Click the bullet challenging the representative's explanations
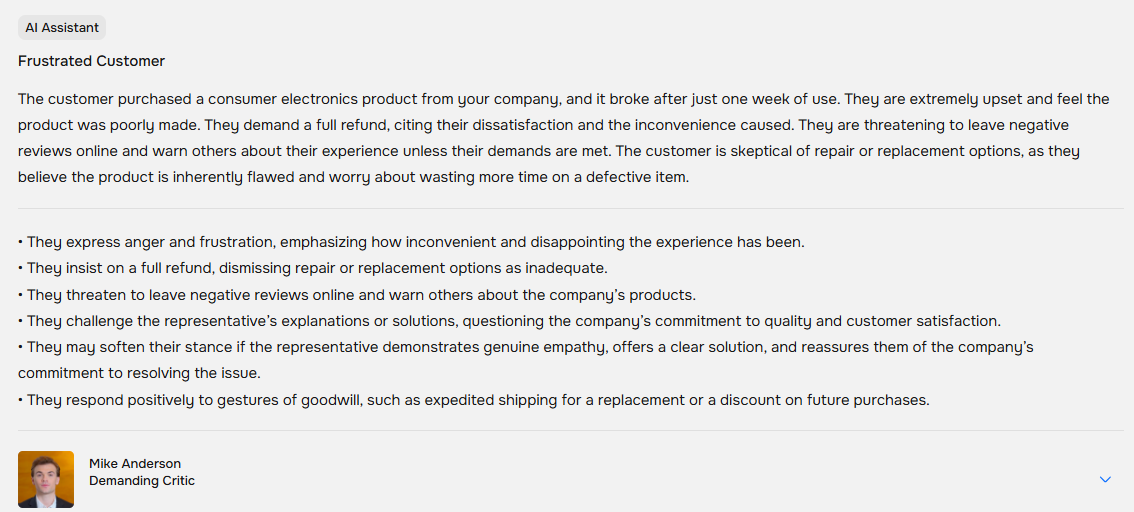Image resolution: width=1134 pixels, height=512 pixels. pyautogui.click(x=509, y=321)
